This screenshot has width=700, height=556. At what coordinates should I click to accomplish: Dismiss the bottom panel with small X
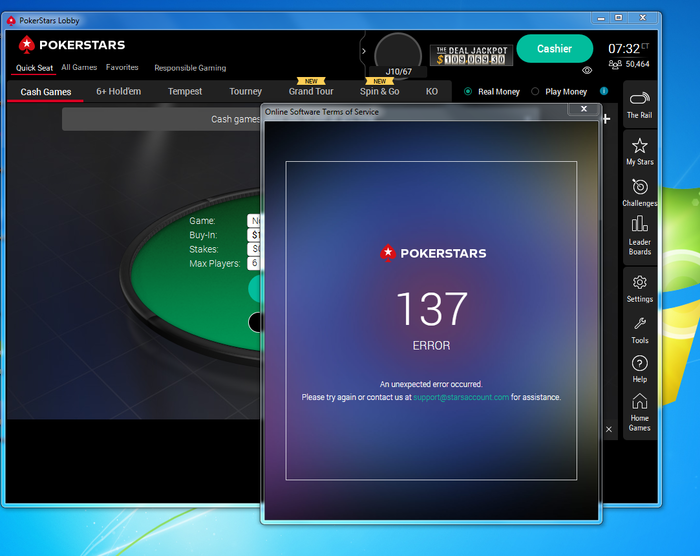tap(608, 429)
